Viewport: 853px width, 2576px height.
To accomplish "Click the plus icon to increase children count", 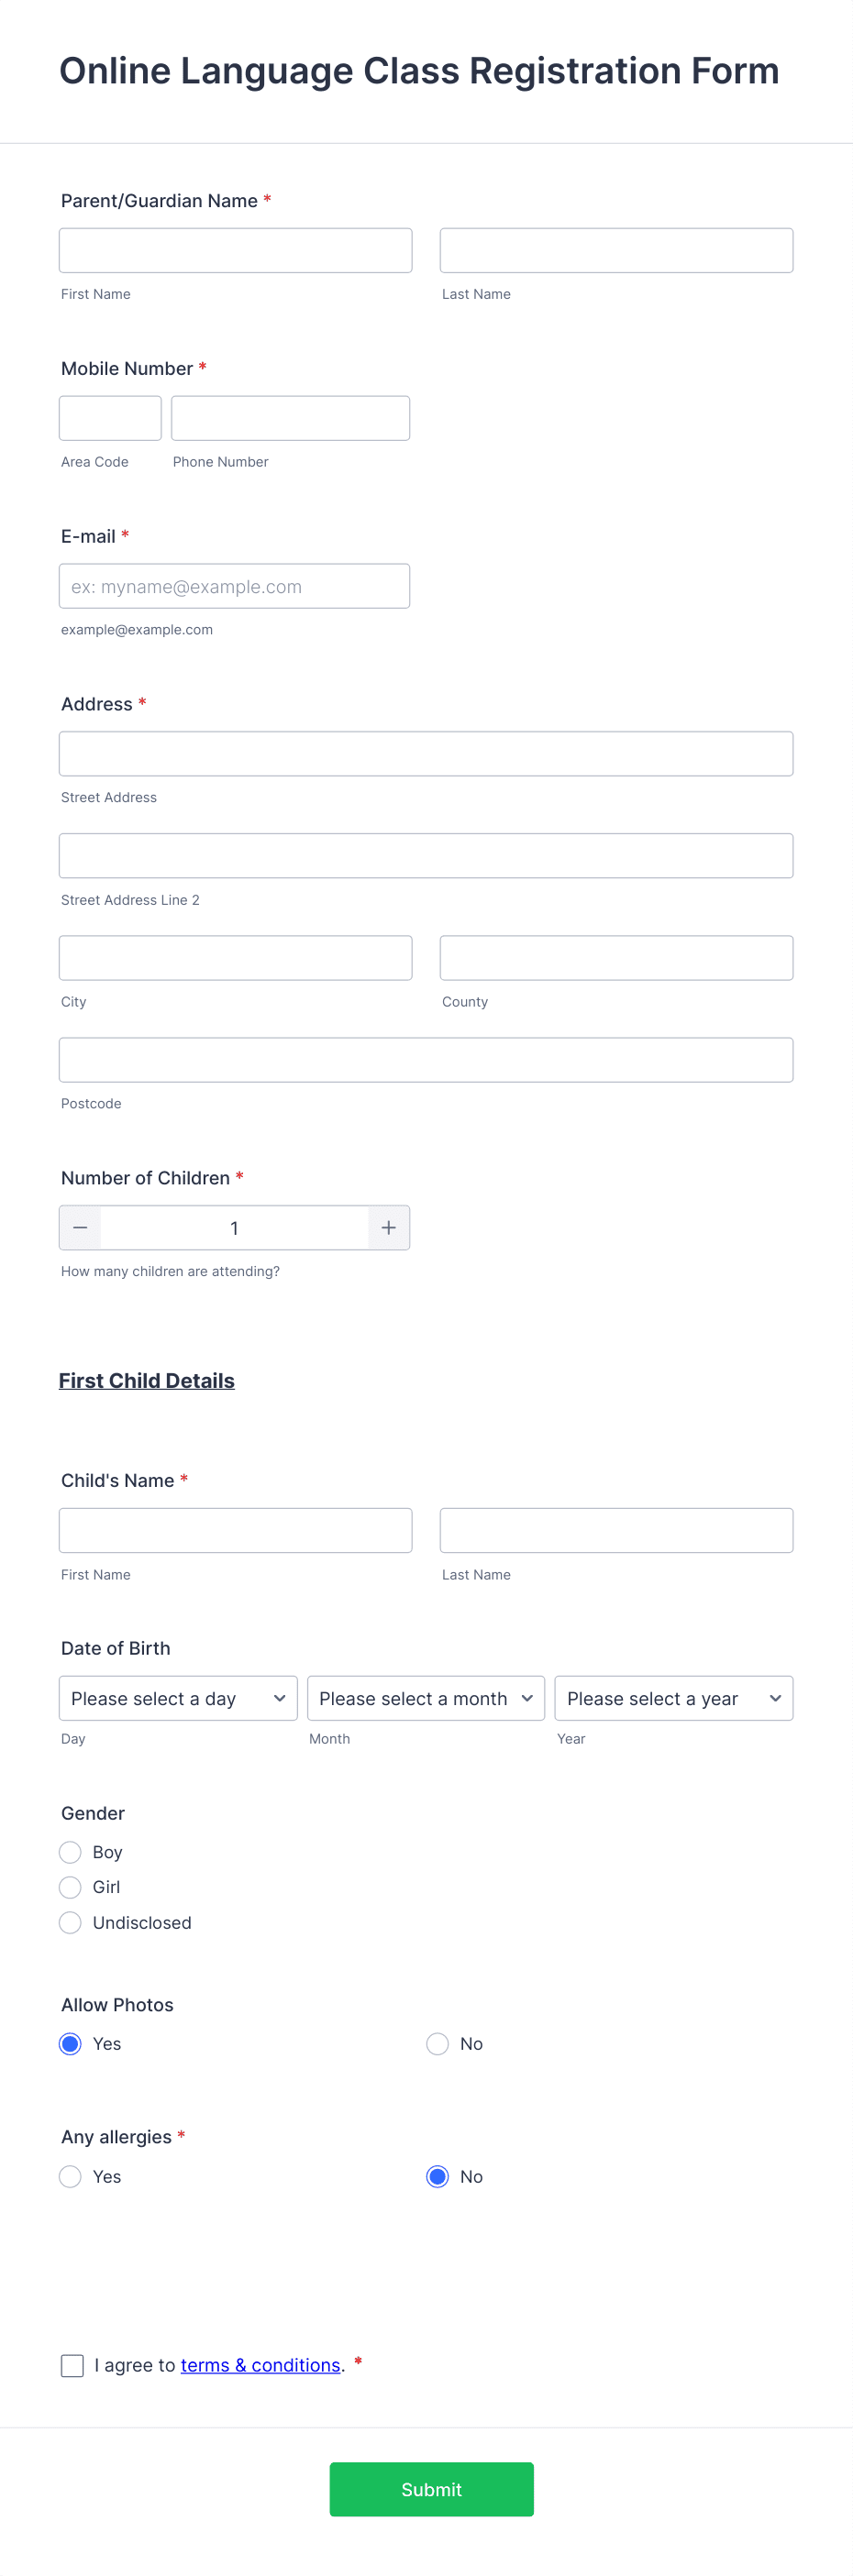I will click(x=388, y=1227).
